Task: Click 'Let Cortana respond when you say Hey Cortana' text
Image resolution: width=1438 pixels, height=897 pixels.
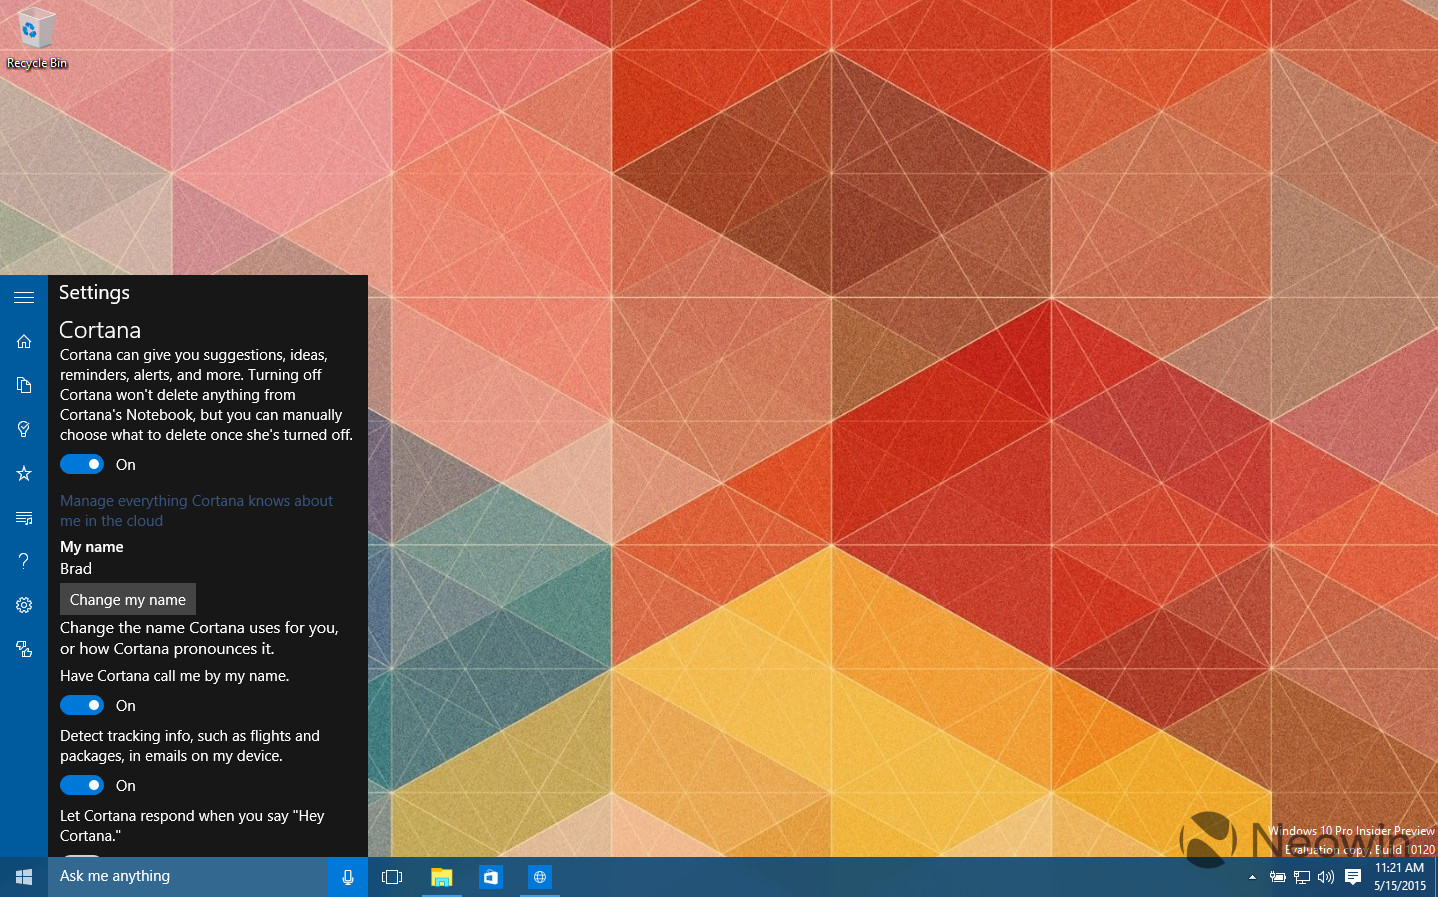Action: point(192,826)
